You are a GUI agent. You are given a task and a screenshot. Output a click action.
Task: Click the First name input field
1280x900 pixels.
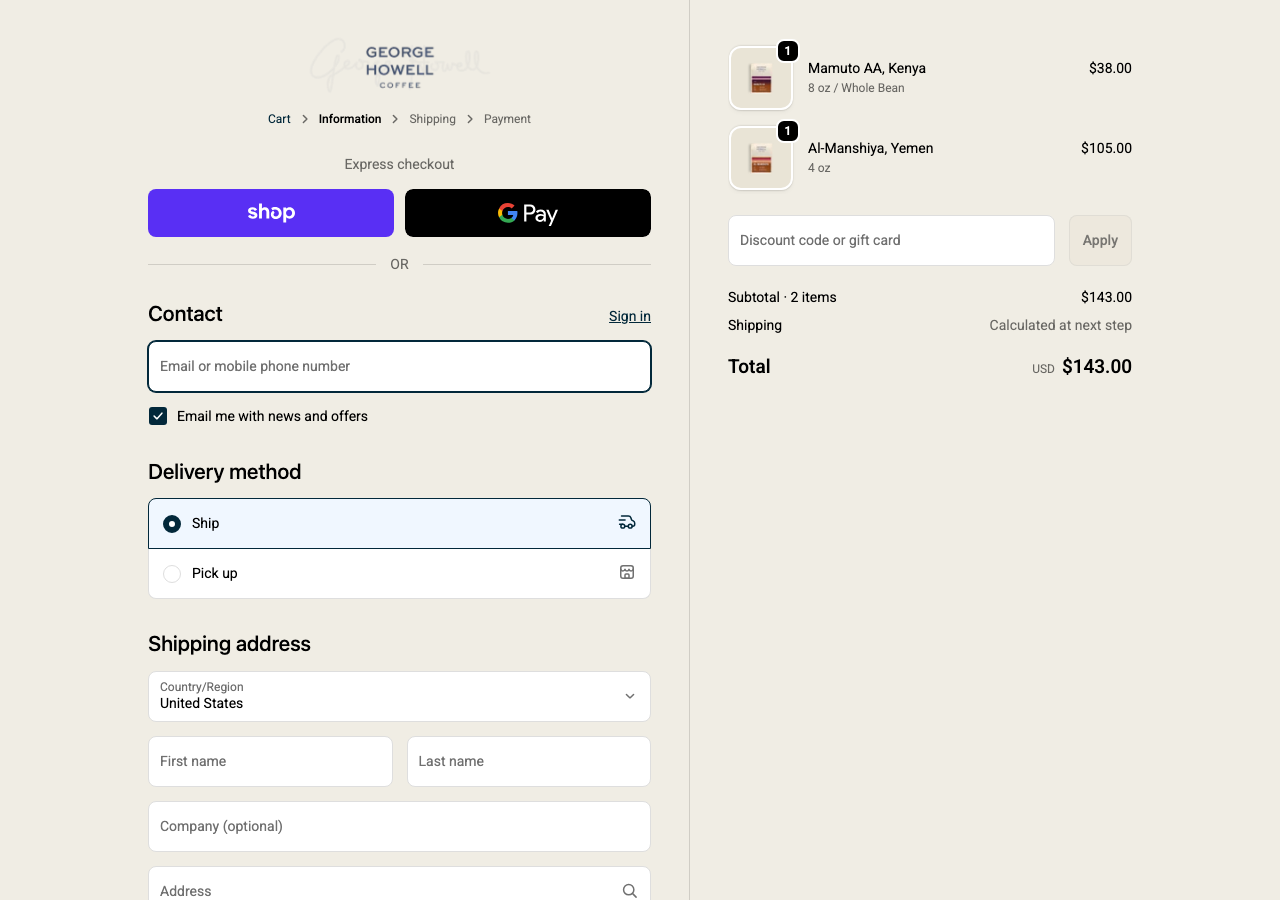pos(270,761)
